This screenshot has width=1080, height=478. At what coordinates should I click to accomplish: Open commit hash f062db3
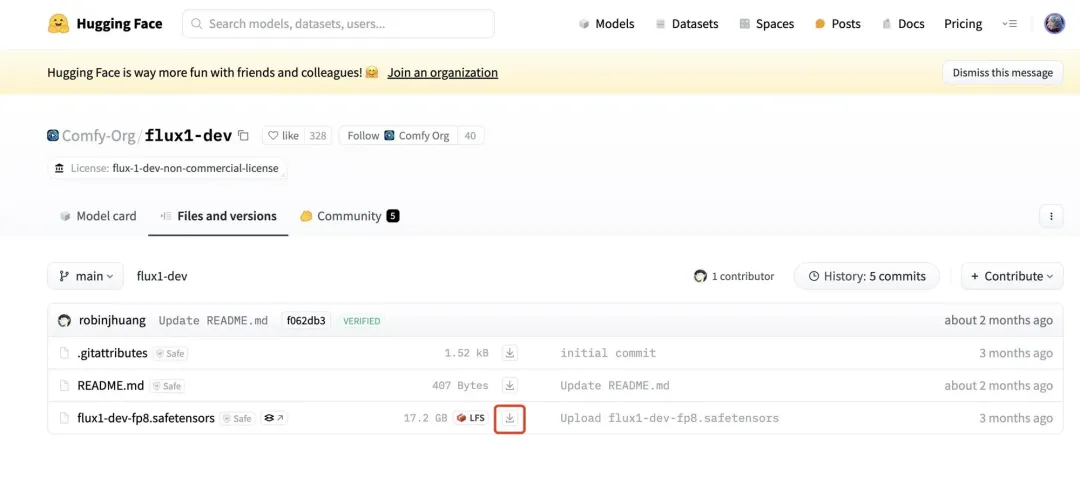point(306,320)
